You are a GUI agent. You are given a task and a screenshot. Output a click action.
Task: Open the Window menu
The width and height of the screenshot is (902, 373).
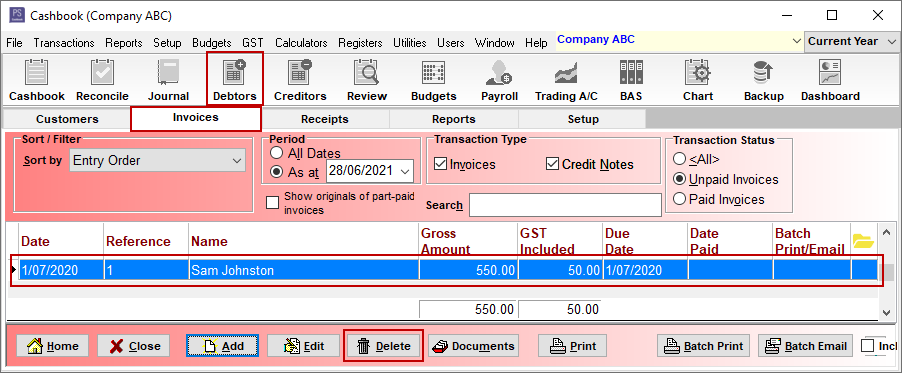[x=495, y=43]
